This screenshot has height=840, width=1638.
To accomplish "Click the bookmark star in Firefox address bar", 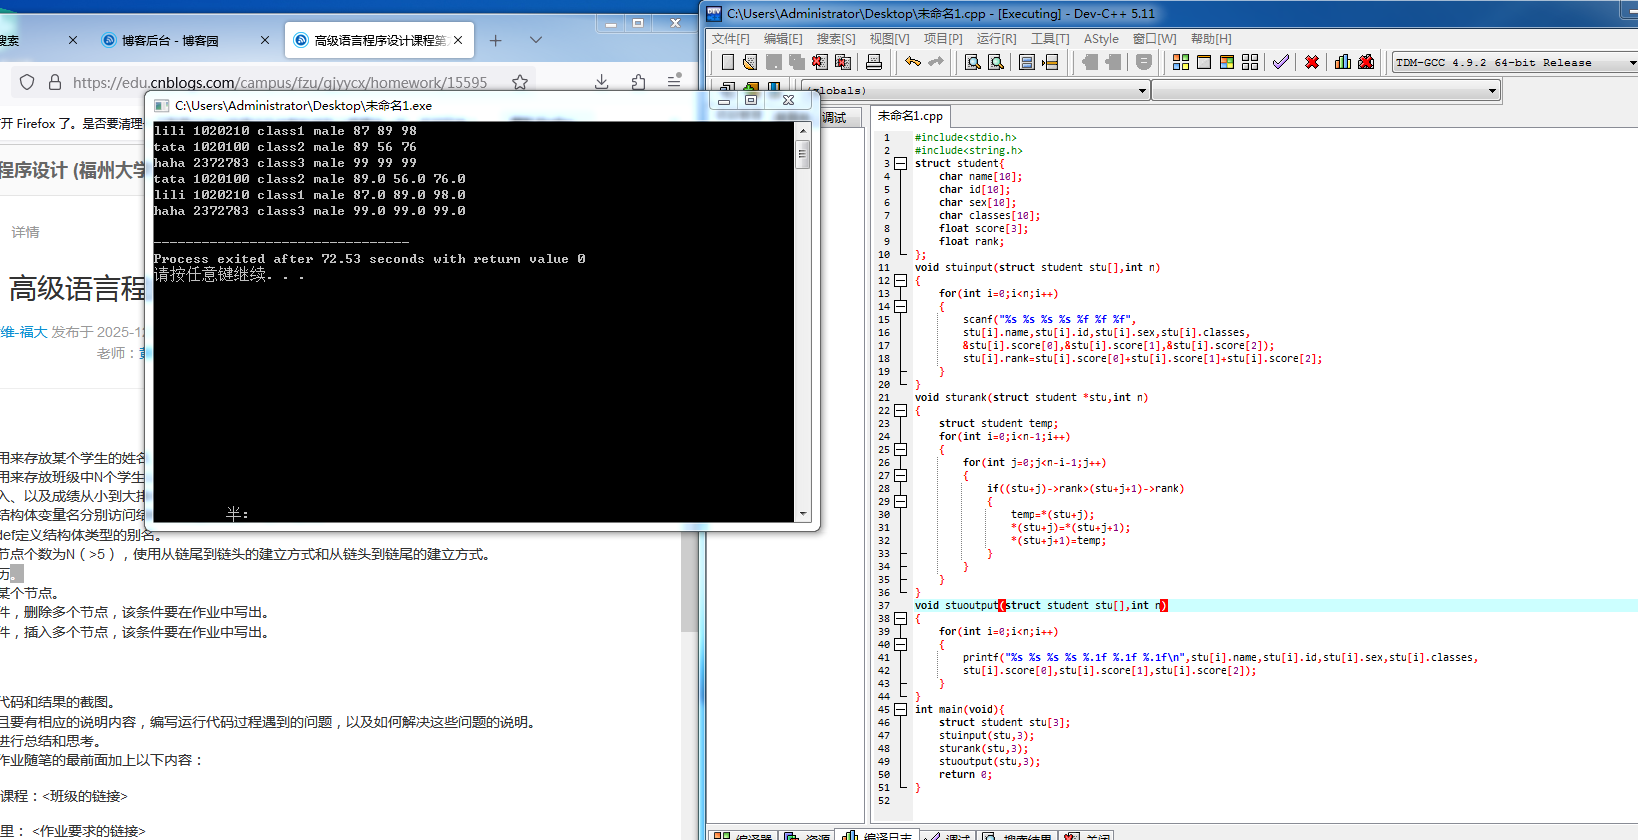I will [x=520, y=82].
